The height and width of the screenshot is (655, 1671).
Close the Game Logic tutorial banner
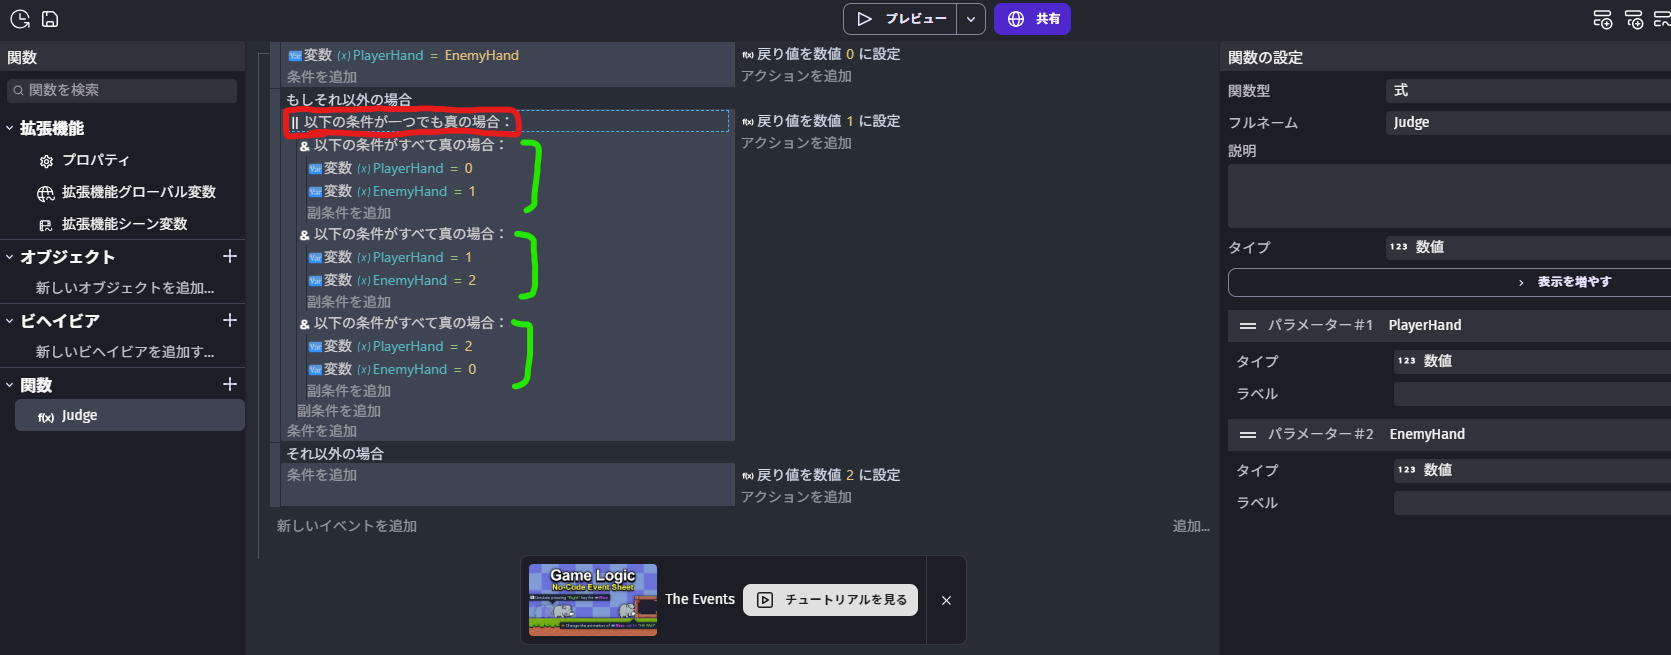coord(946,600)
